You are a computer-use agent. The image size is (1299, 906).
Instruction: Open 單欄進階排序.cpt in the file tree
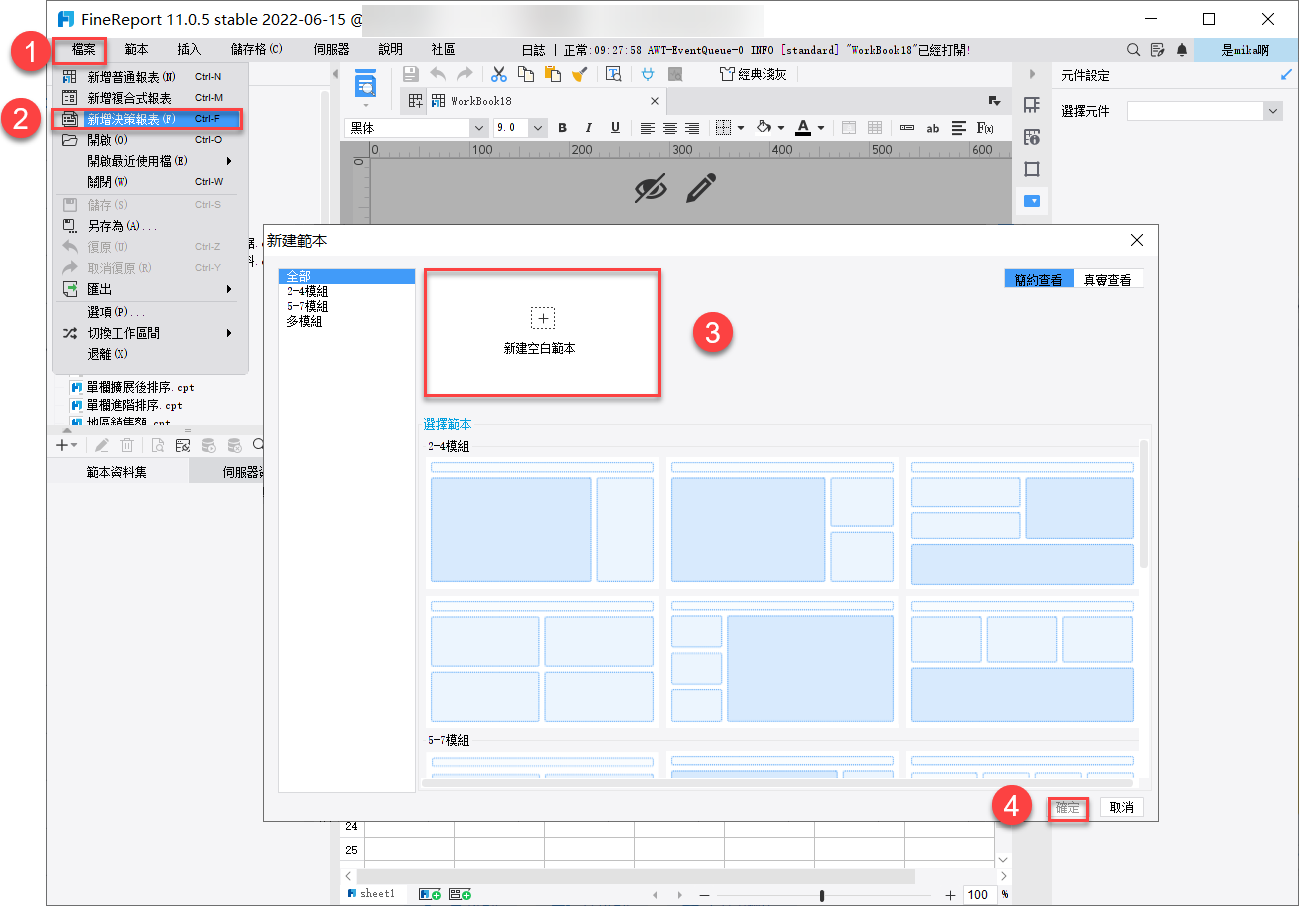click(126, 405)
